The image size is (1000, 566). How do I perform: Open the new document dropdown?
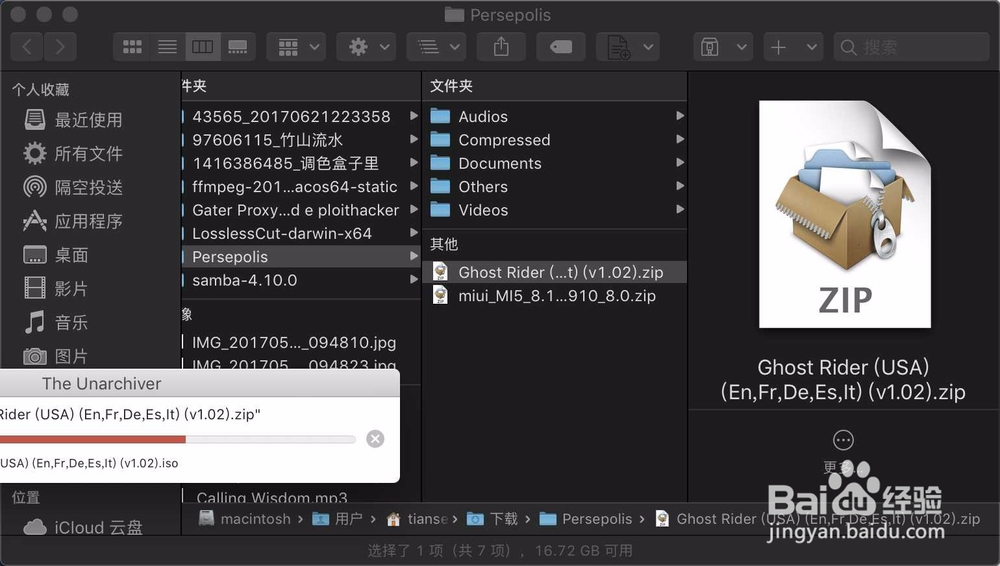(x=628, y=47)
